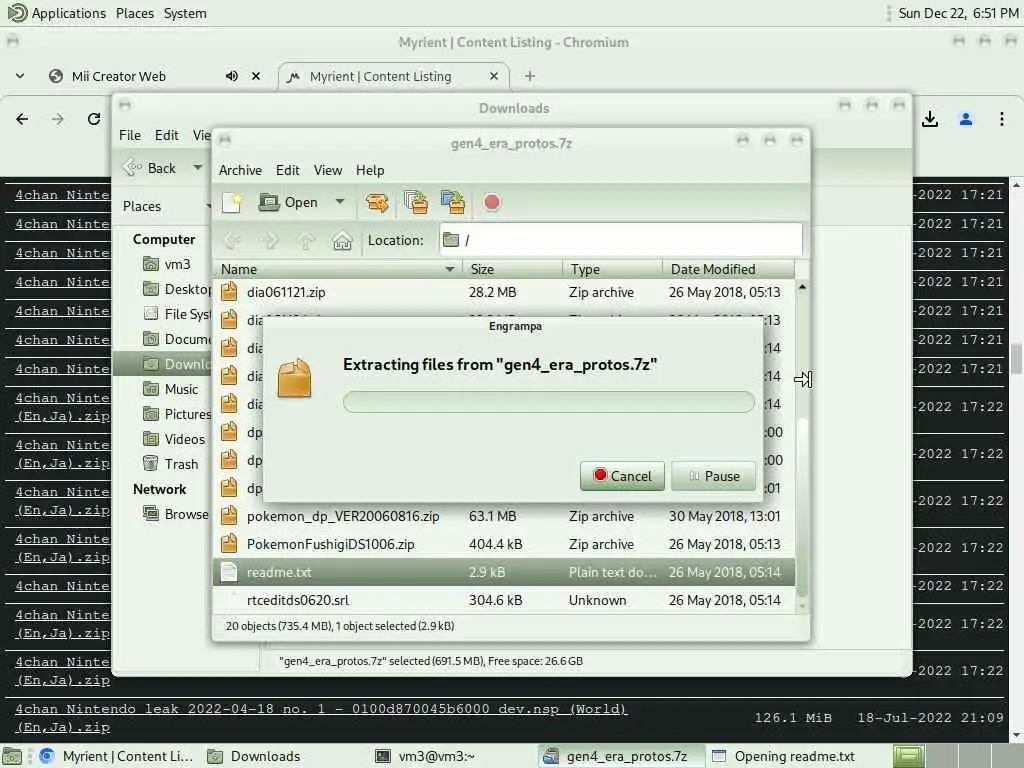
Task: Close the Mii Creator Web tab
Action: pos(256,76)
